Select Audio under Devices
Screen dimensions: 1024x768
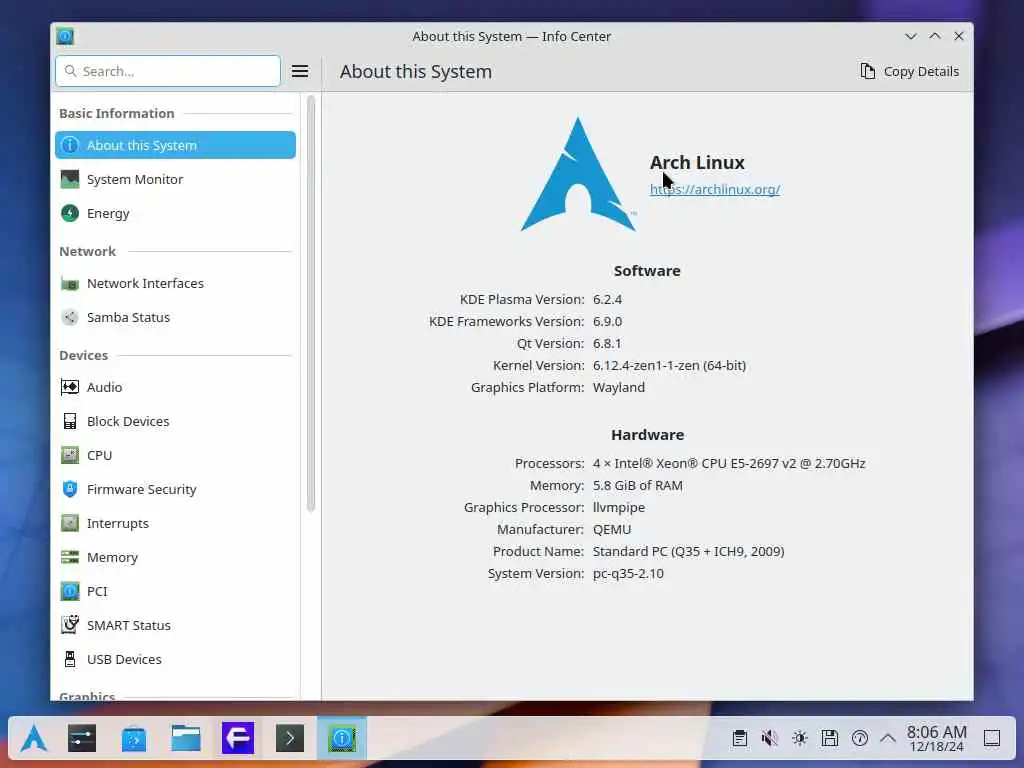point(175,387)
